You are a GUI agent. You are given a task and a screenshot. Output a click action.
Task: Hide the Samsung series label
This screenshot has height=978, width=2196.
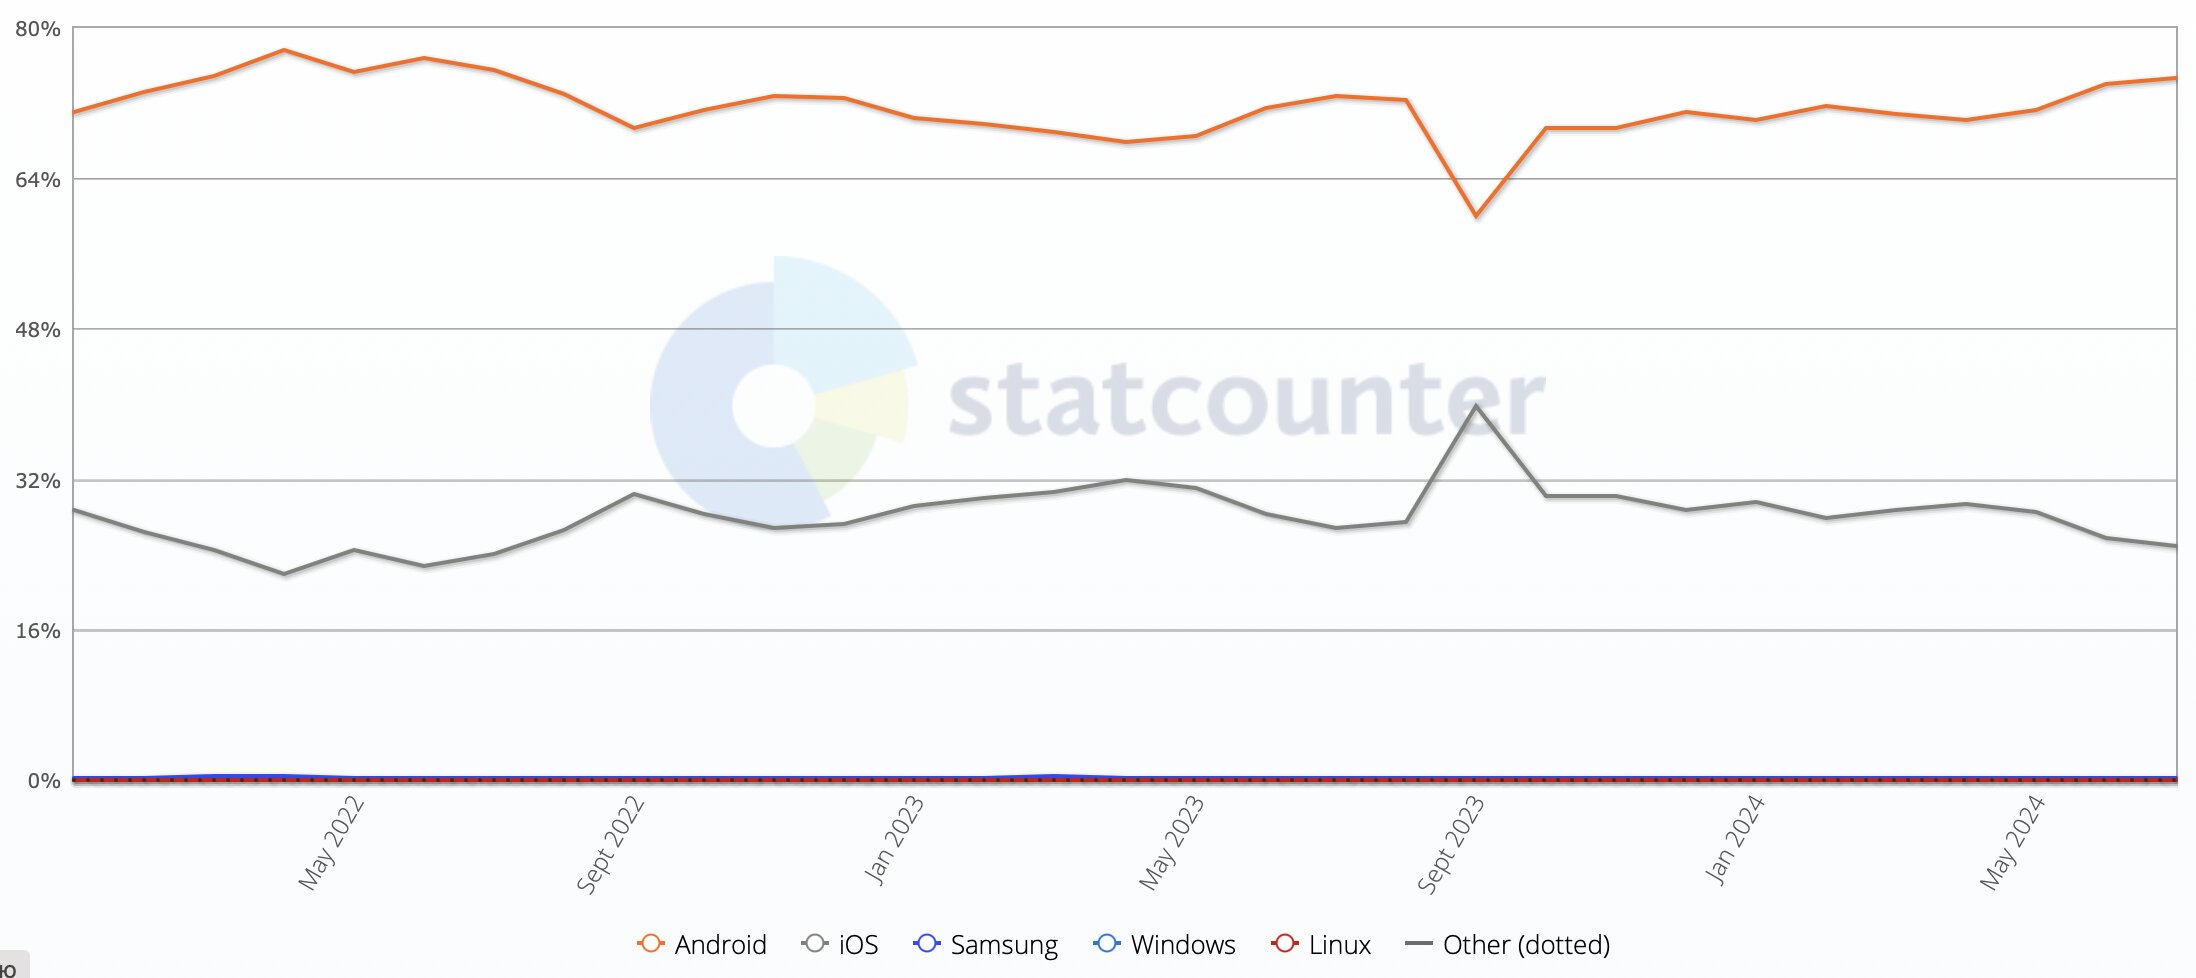1004,945
